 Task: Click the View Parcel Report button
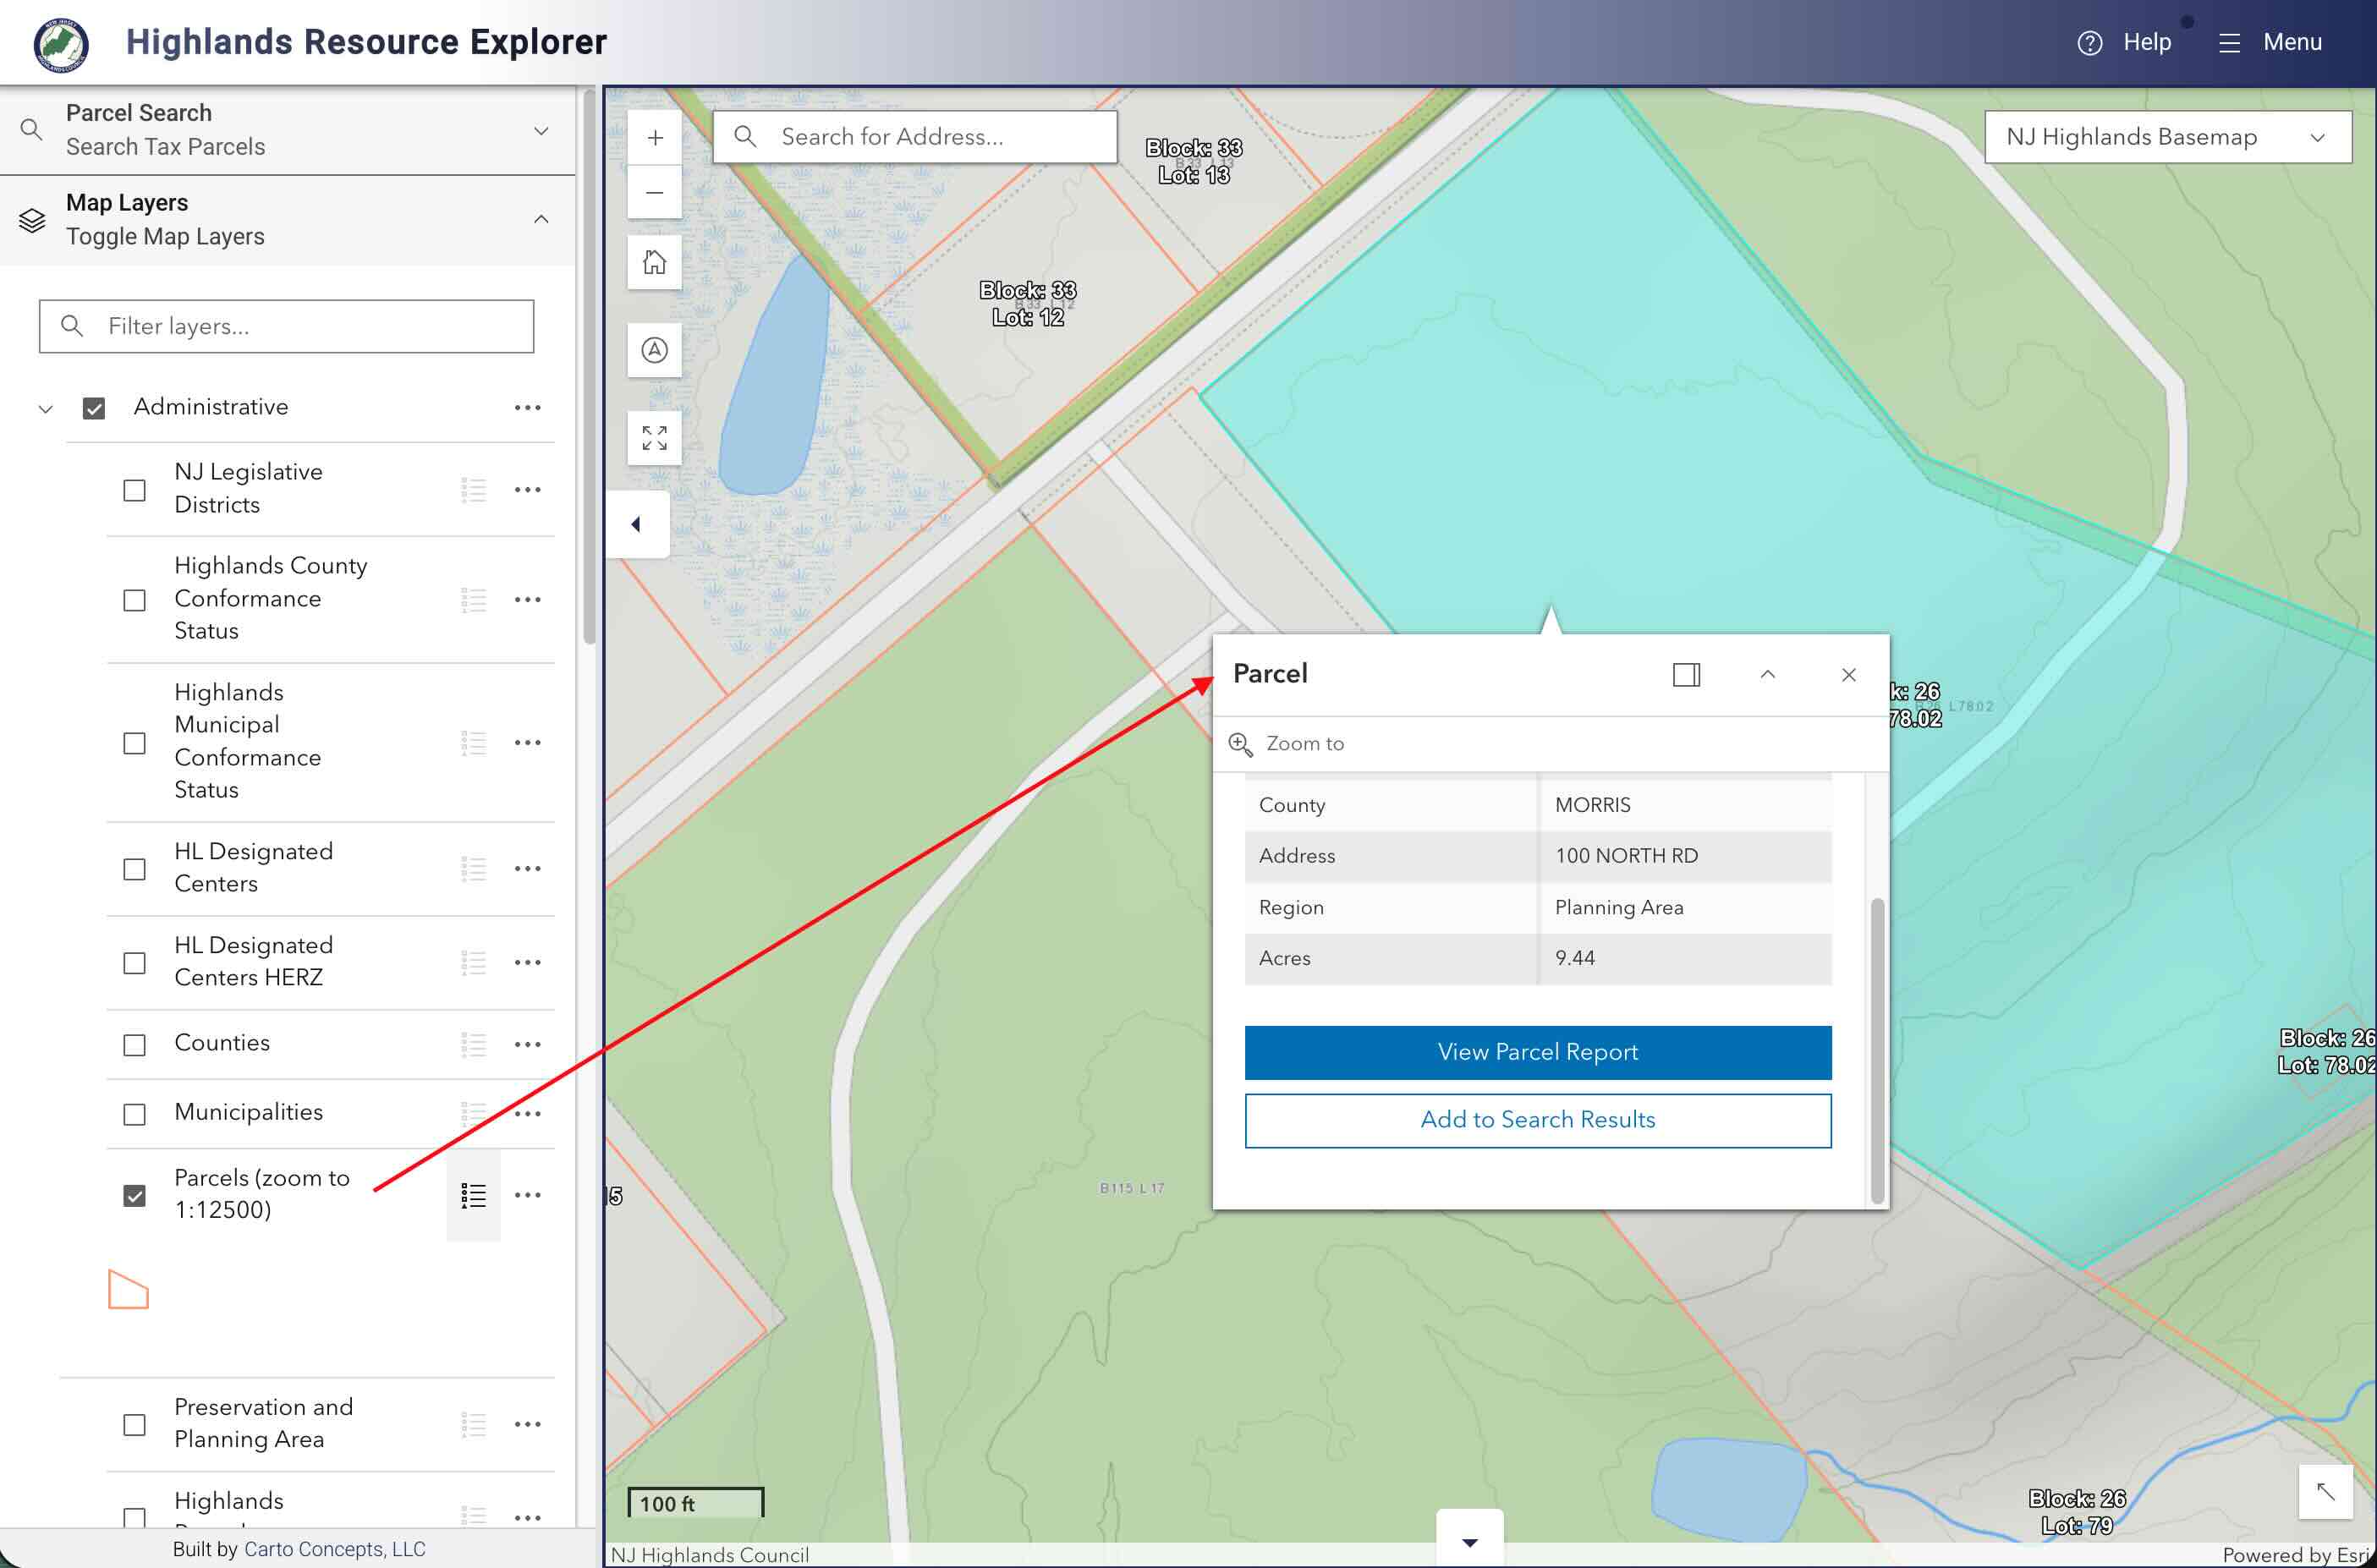click(x=1537, y=1052)
